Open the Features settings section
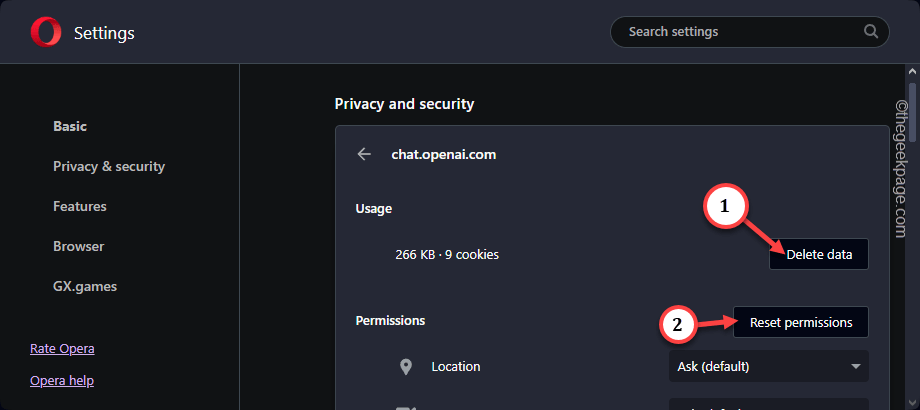Screen dimensions: 920x410 coord(80,206)
